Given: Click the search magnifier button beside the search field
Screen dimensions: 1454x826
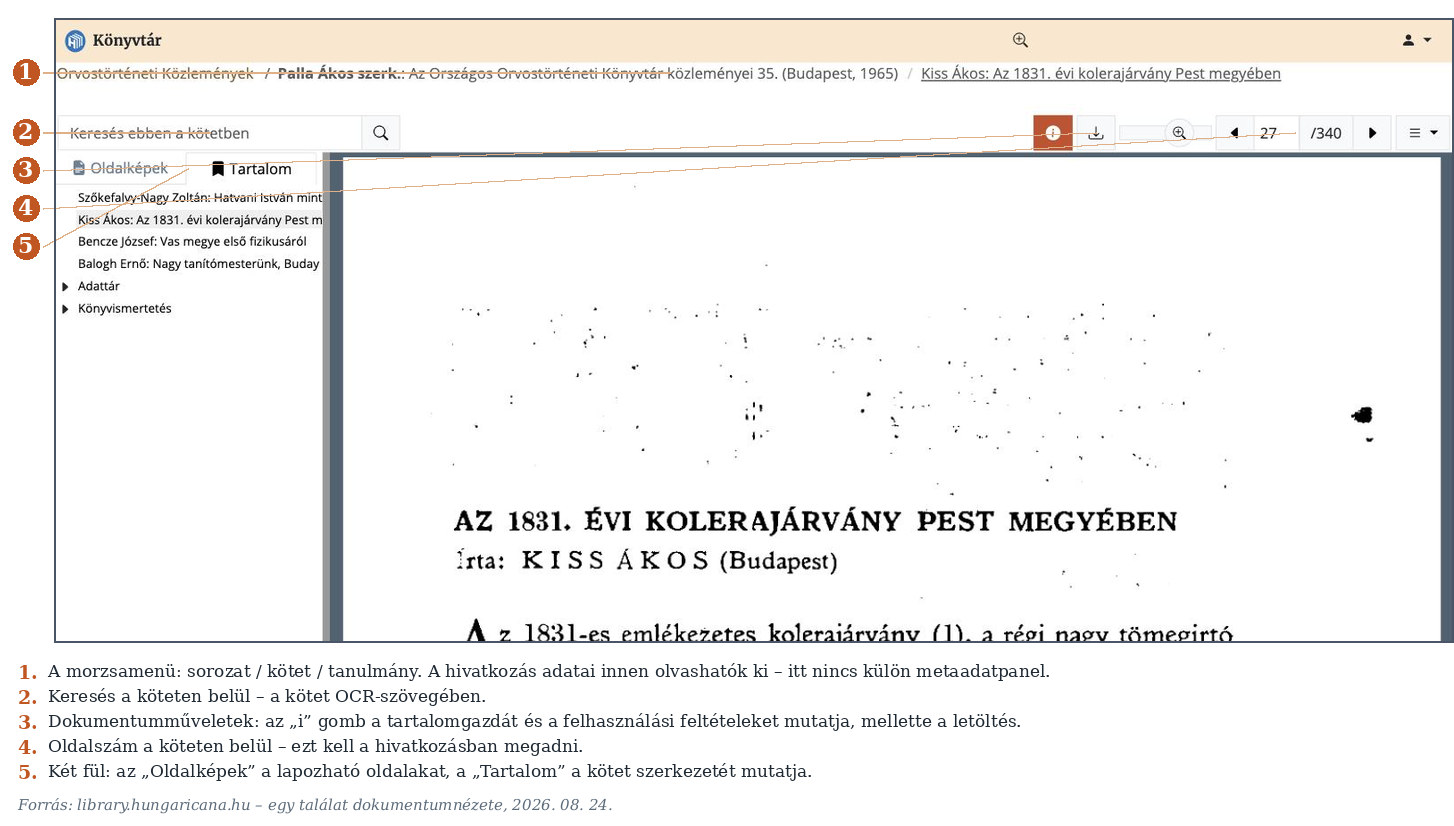Looking at the screenshot, I should (x=381, y=133).
